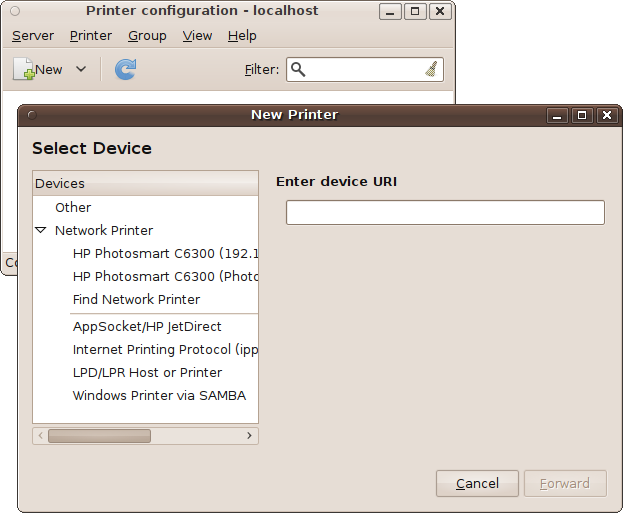Choose LPD/LPR Host or Printer
623x513 pixels.
[x=147, y=373]
